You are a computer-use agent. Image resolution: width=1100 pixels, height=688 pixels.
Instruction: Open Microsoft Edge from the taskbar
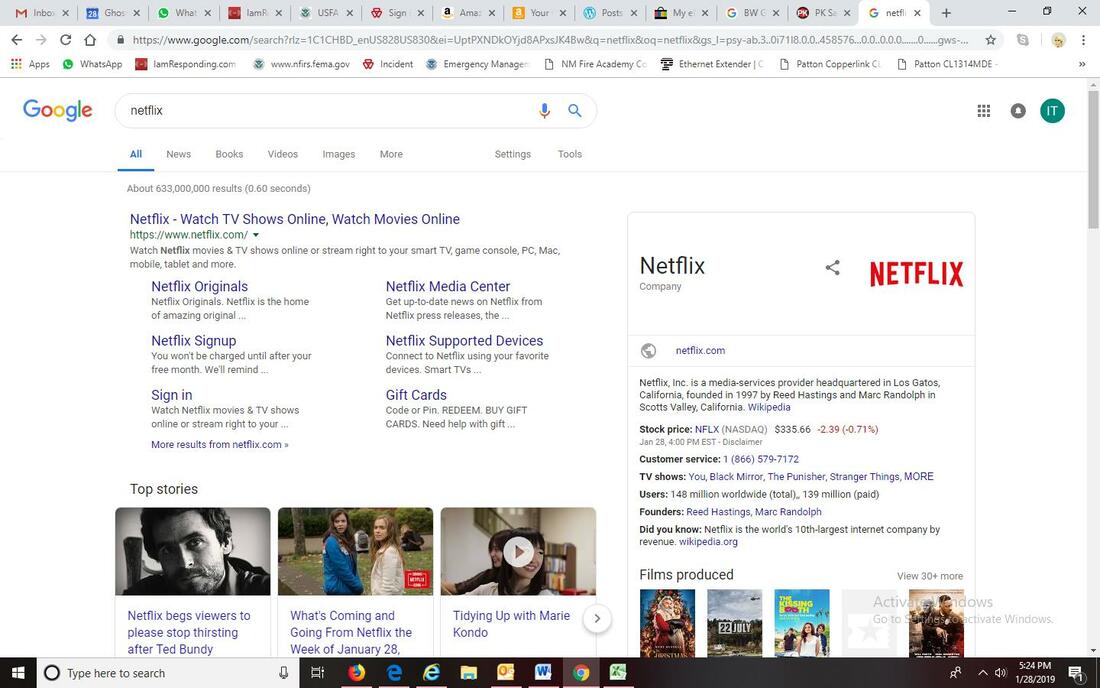(394, 673)
